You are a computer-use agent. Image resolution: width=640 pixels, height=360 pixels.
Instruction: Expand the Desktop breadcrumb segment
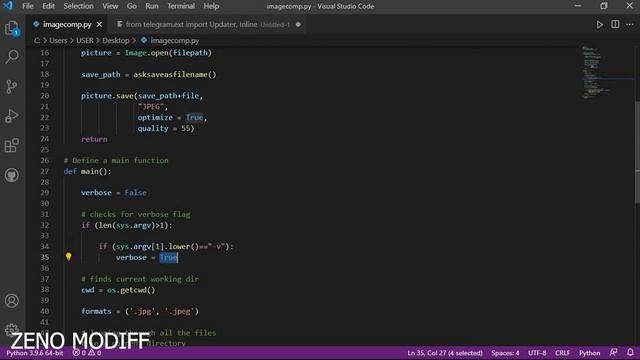pyautogui.click(x=116, y=40)
